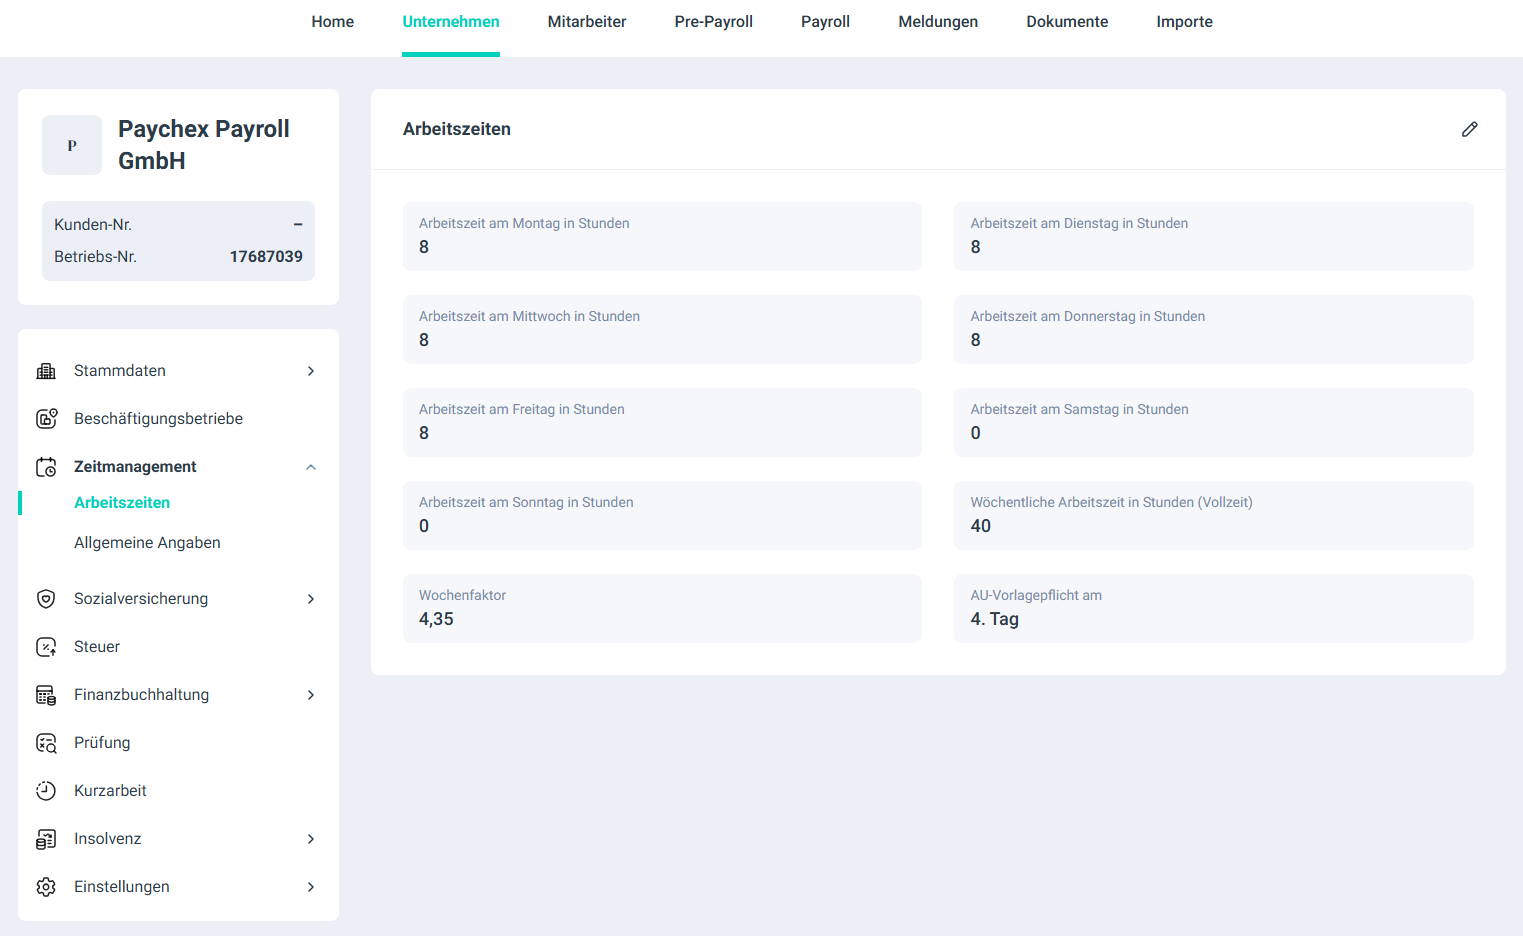Expand the Finanzbuchhaltung chevron
Viewport: 1523px width, 936px height.
coord(311,695)
